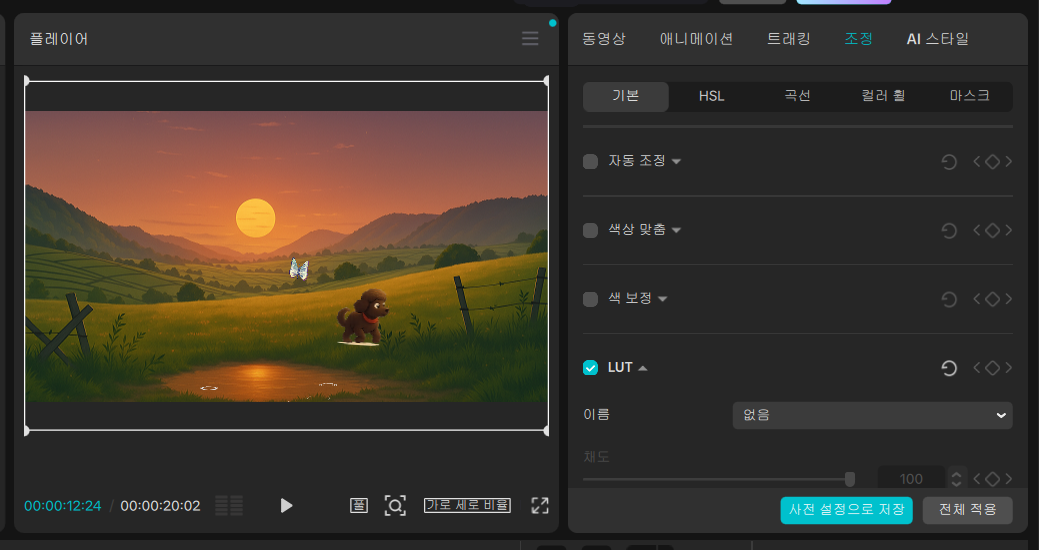Add a keyframe for 색상 맞춤

tap(992, 231)
